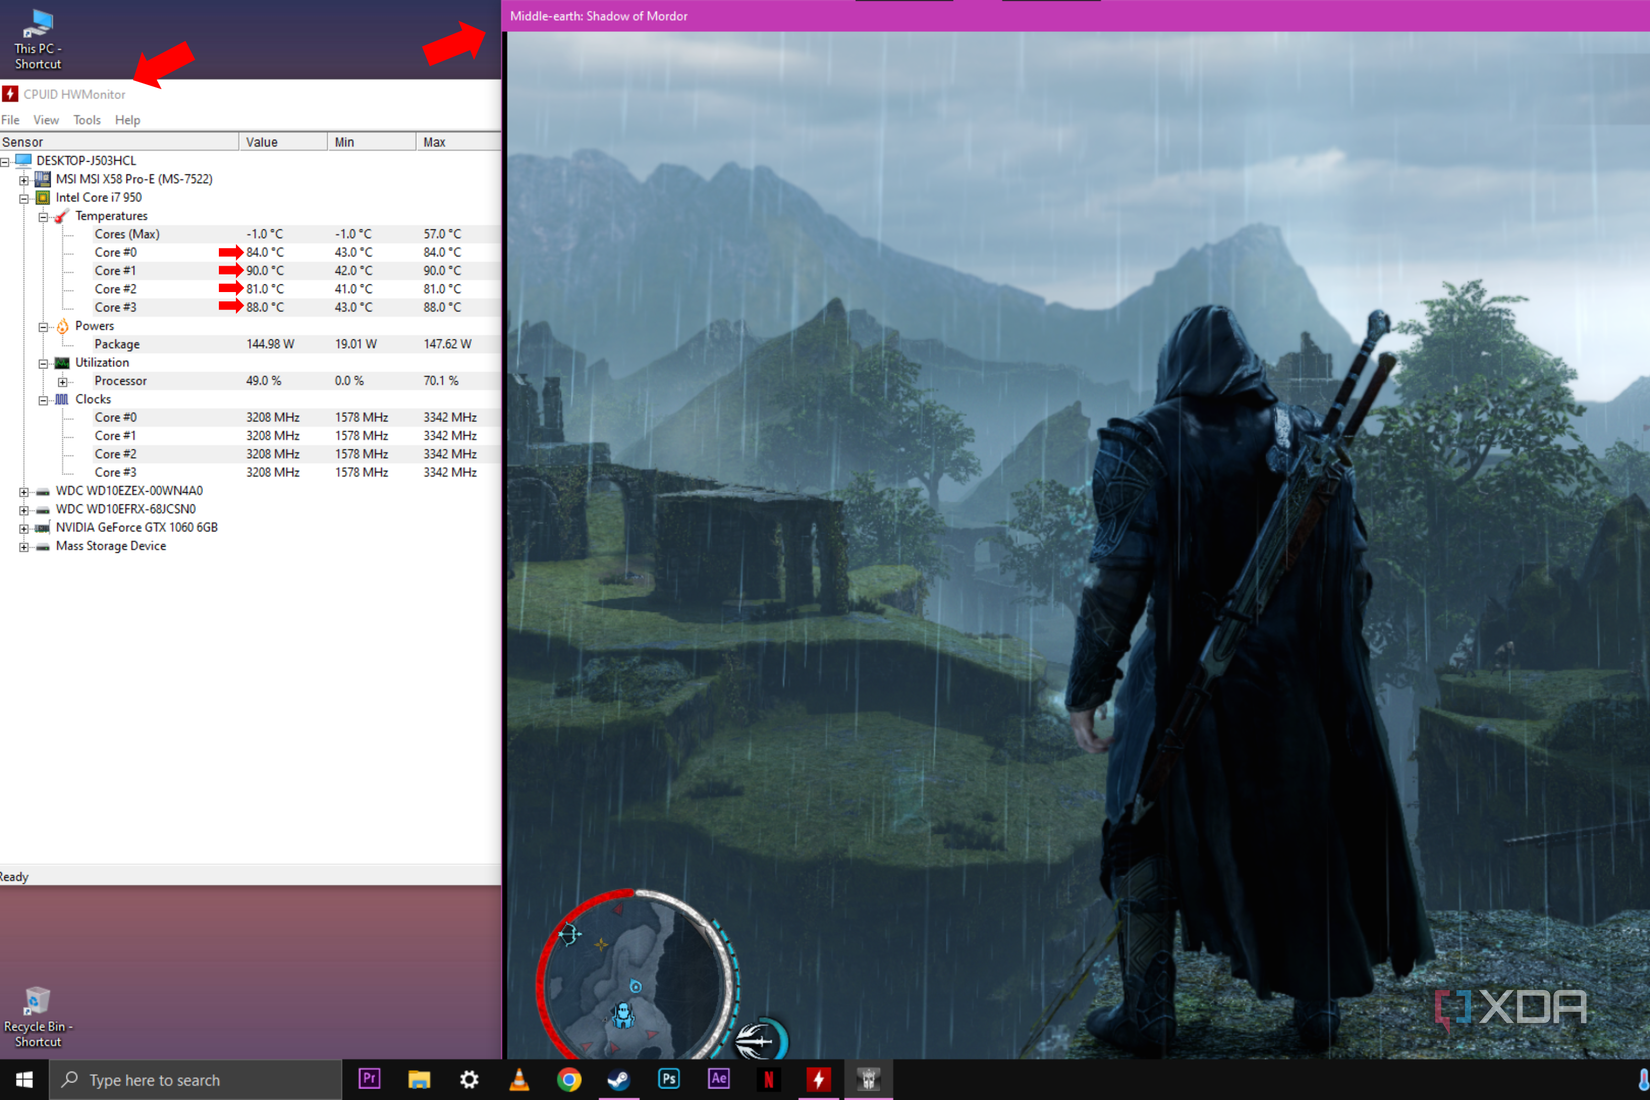Open After Effects from the taskbar
Screen dimensions: 1650x1100
pos(719,1079)
